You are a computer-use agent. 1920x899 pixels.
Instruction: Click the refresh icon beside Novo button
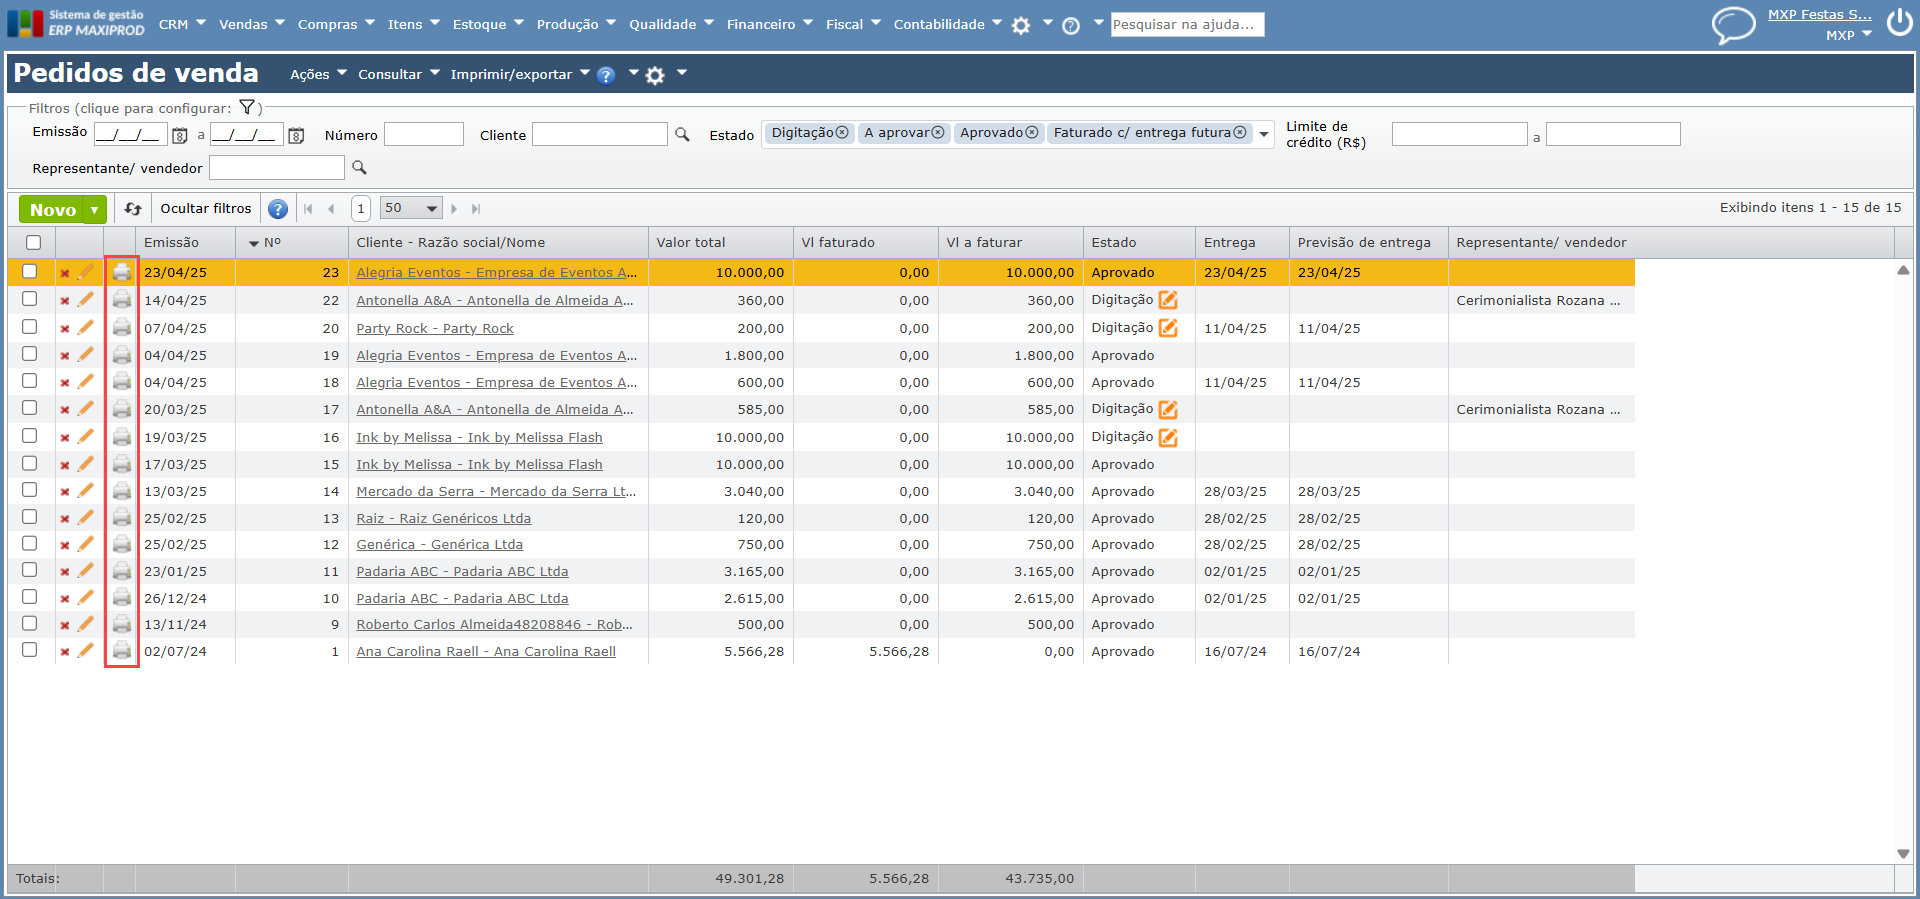pyautogui.click(x=133, y=209)
